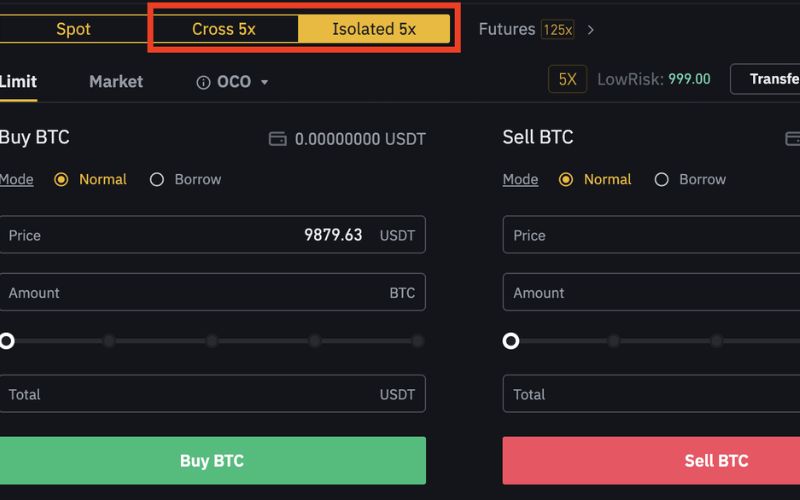The image size is (800, 500).
Task: Open the Futures 125x tab
Action: [x=525, y=29]
